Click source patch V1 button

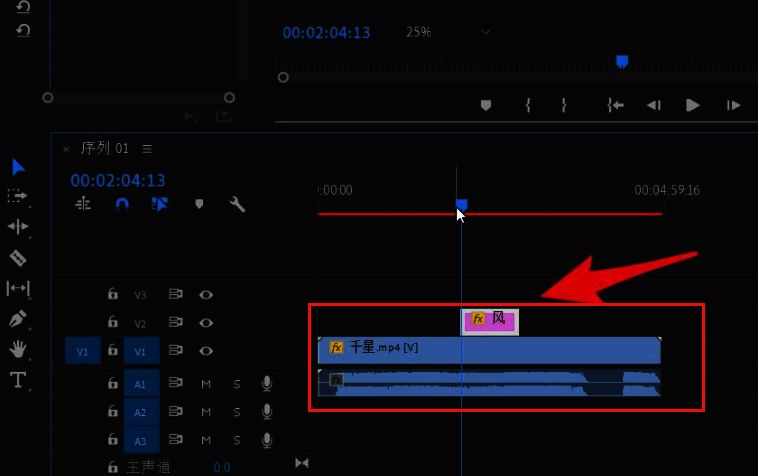point(83,351)
